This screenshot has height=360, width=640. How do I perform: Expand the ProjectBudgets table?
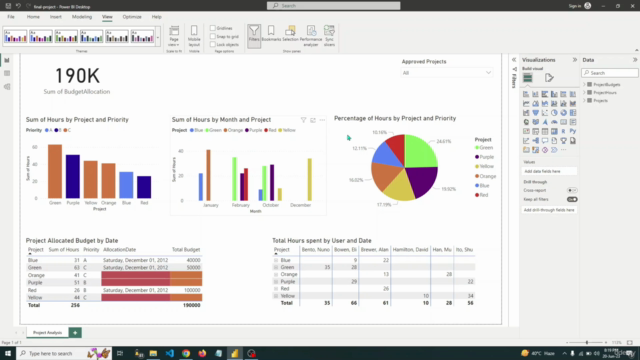tap(584, 84)
